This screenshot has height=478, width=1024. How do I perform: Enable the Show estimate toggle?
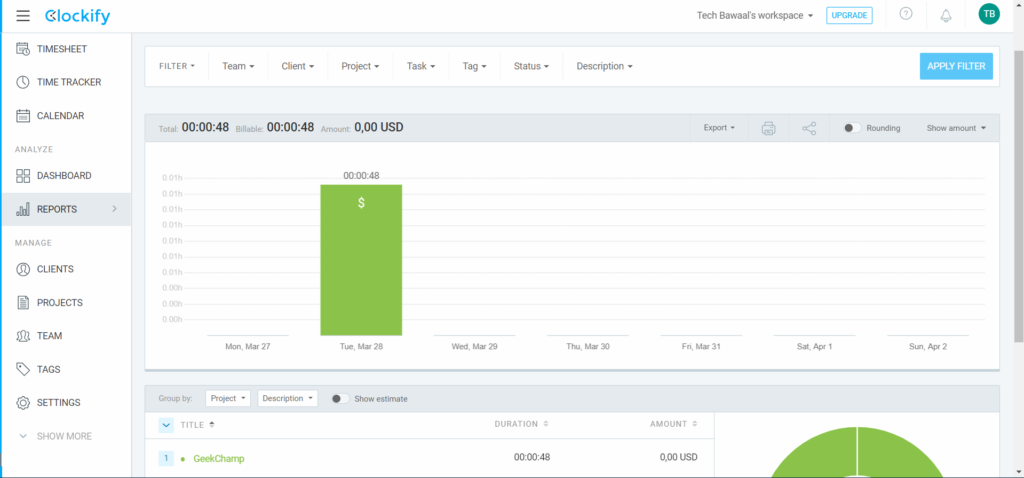340,398
